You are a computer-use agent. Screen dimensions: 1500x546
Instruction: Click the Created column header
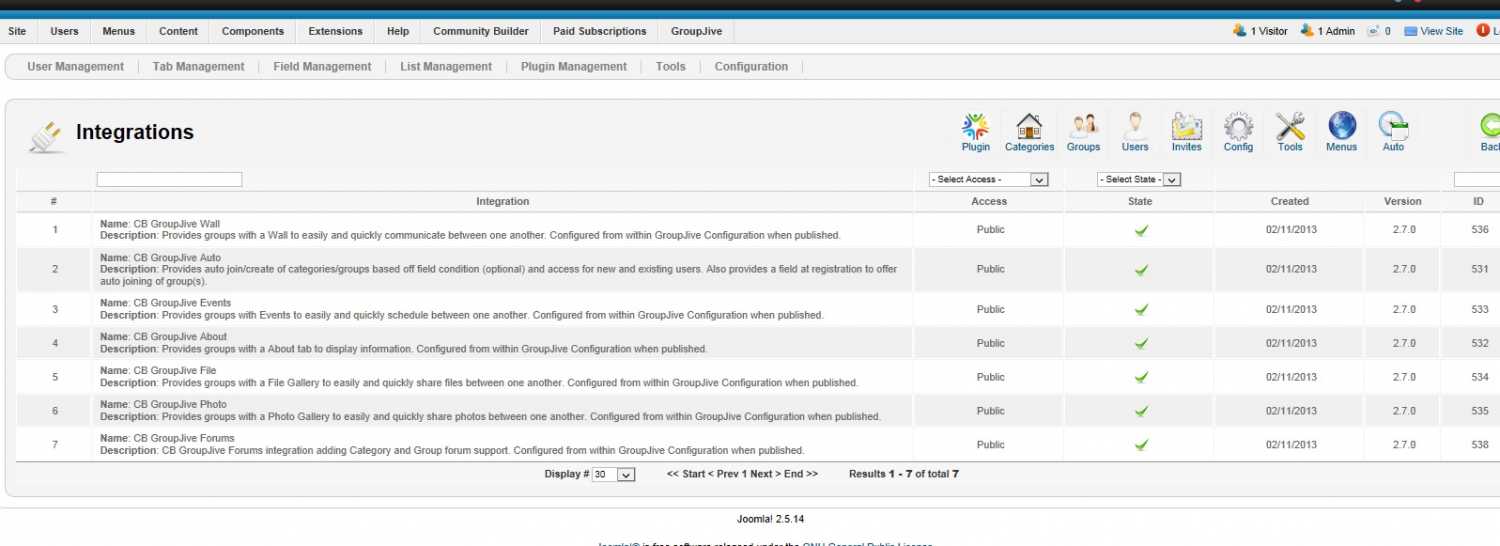click(x=1290, y=202)
